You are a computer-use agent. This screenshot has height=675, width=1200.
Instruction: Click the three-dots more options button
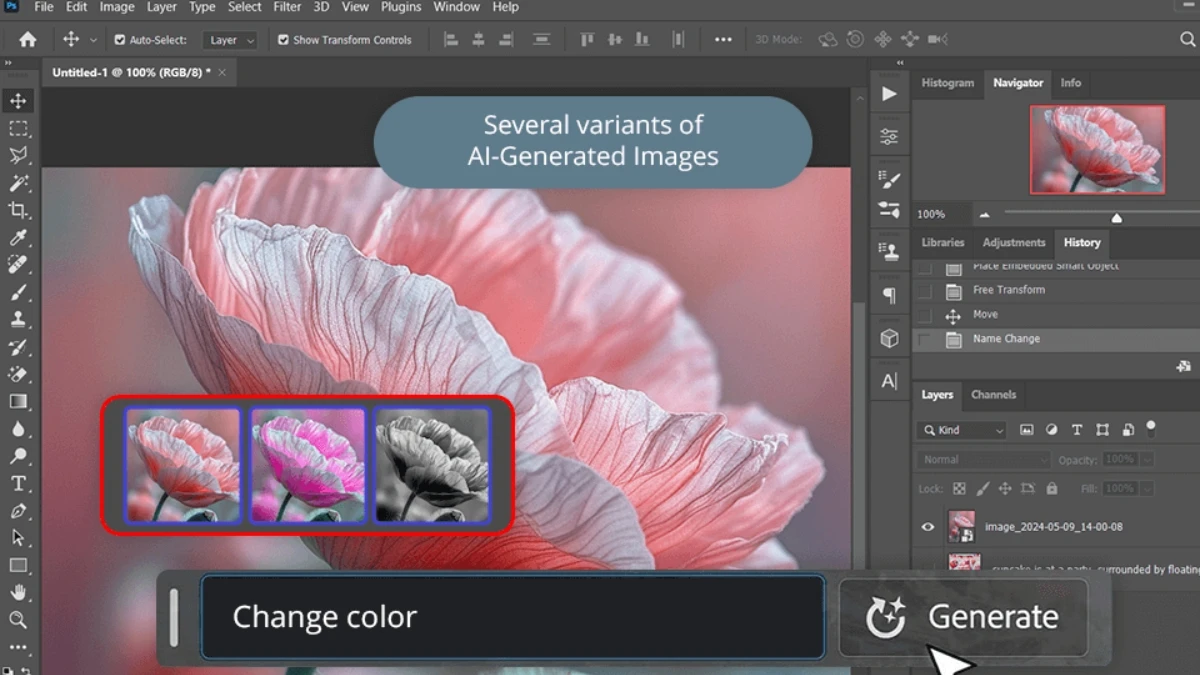723,40
